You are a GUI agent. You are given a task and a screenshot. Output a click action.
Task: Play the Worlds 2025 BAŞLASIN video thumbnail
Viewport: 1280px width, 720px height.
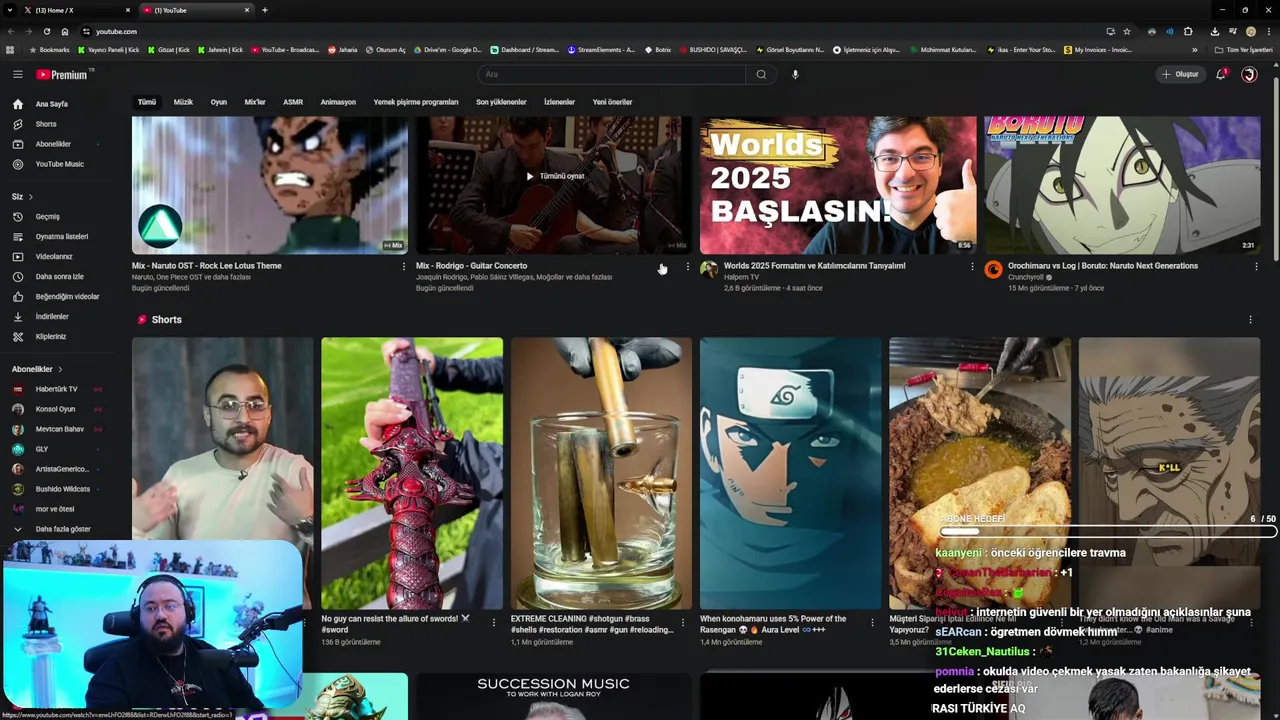pyautogui.click(x=838, y=185)
